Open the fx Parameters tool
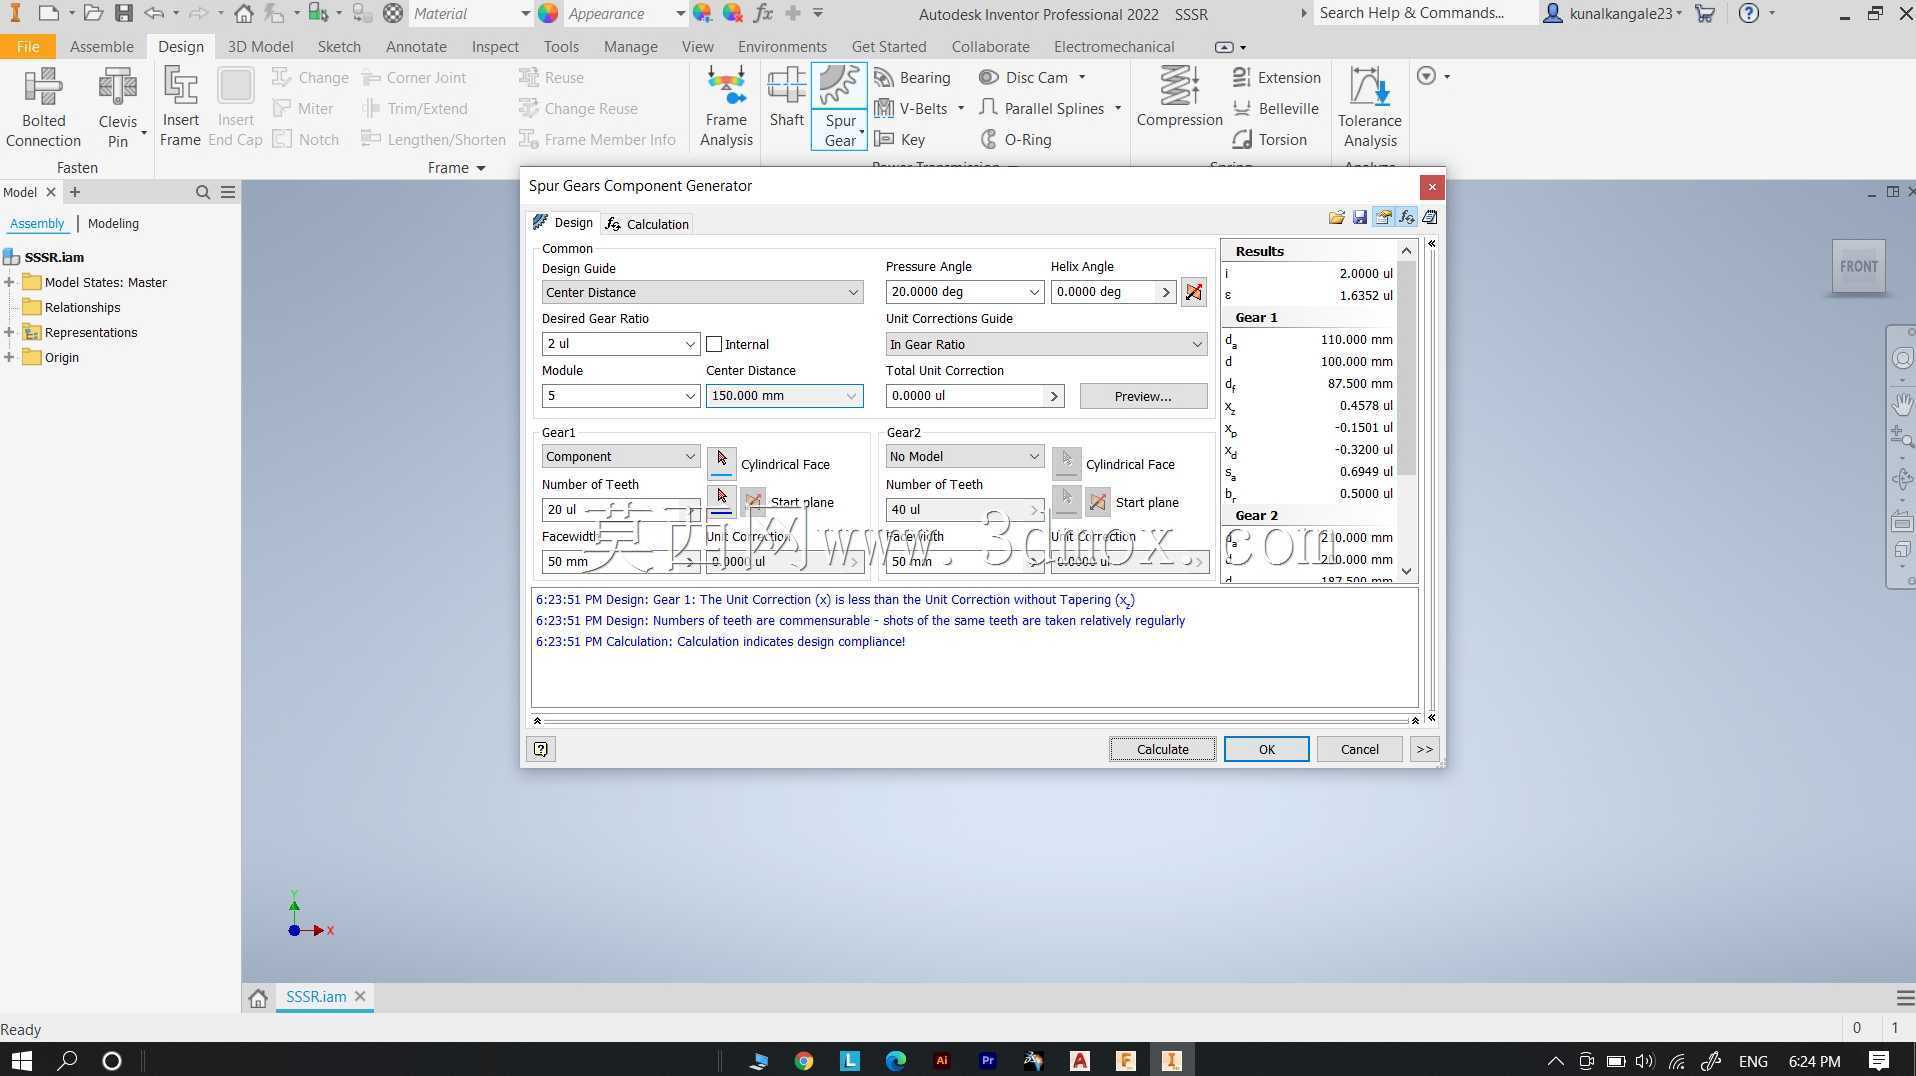 point(763,14)
